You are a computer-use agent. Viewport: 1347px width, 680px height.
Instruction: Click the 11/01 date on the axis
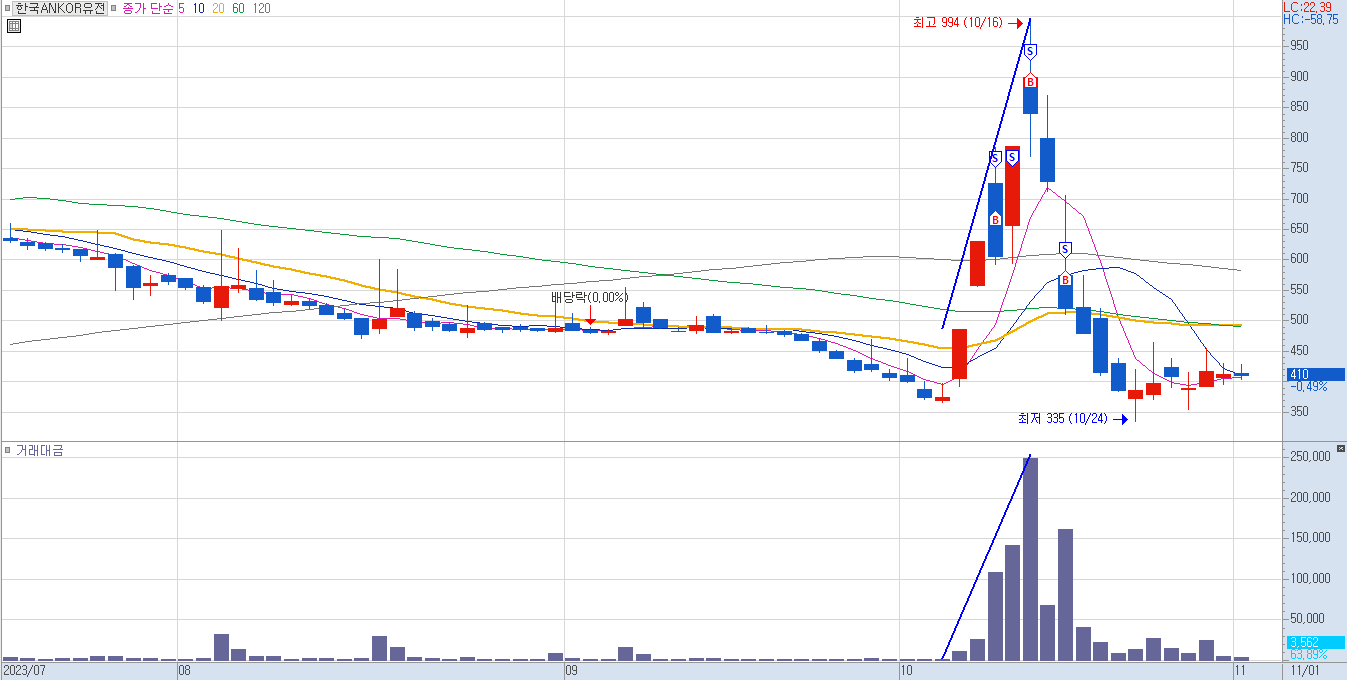(1305, 670)
